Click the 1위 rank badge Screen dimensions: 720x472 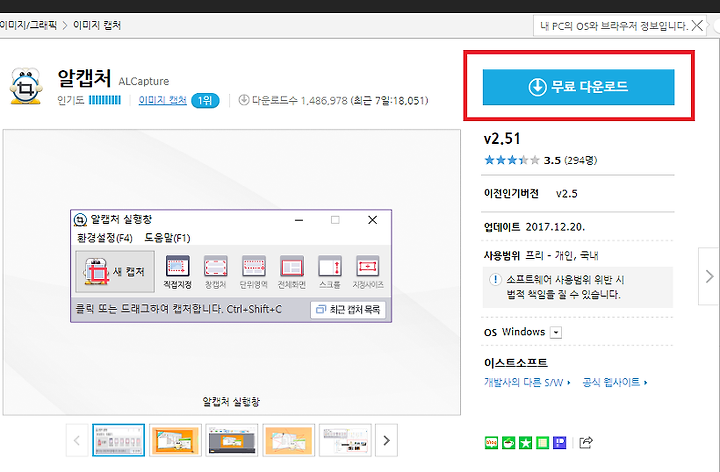(x=205, y=101)
